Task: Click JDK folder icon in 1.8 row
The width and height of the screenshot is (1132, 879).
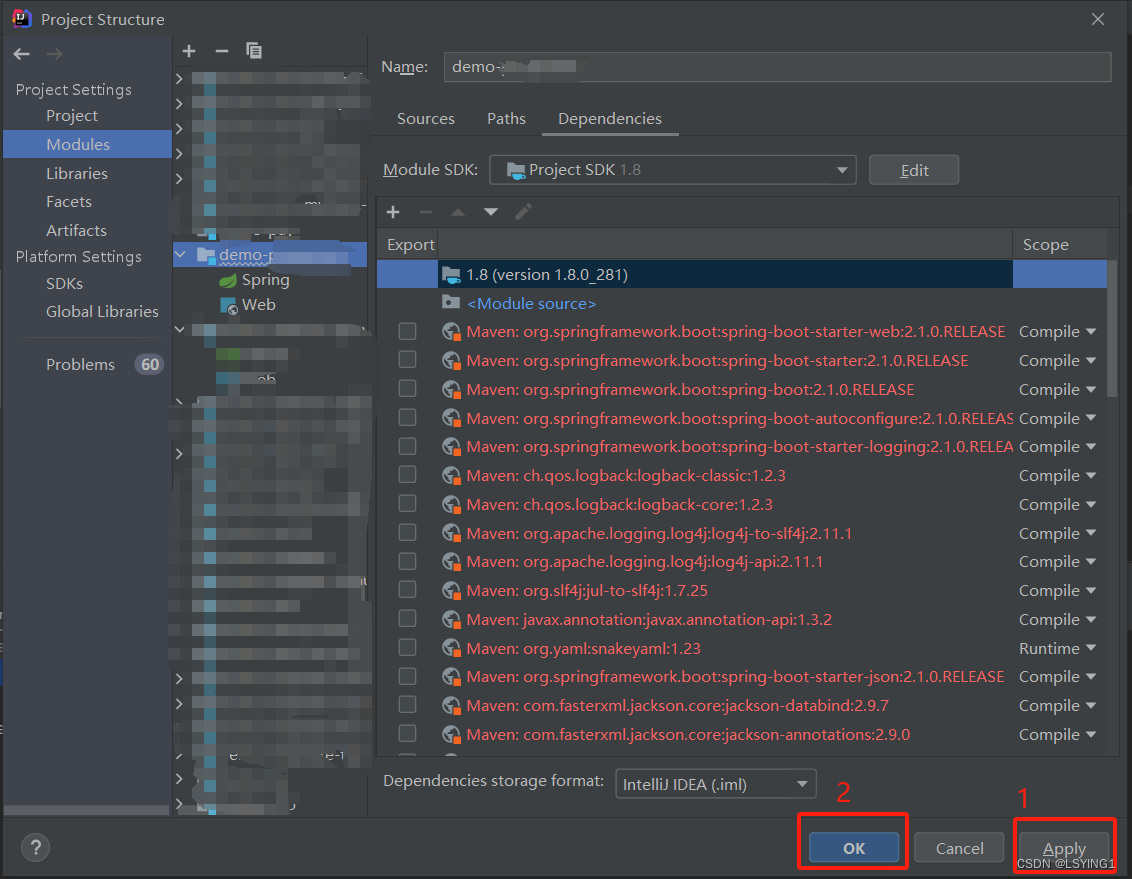Action: tap(451, 275)
